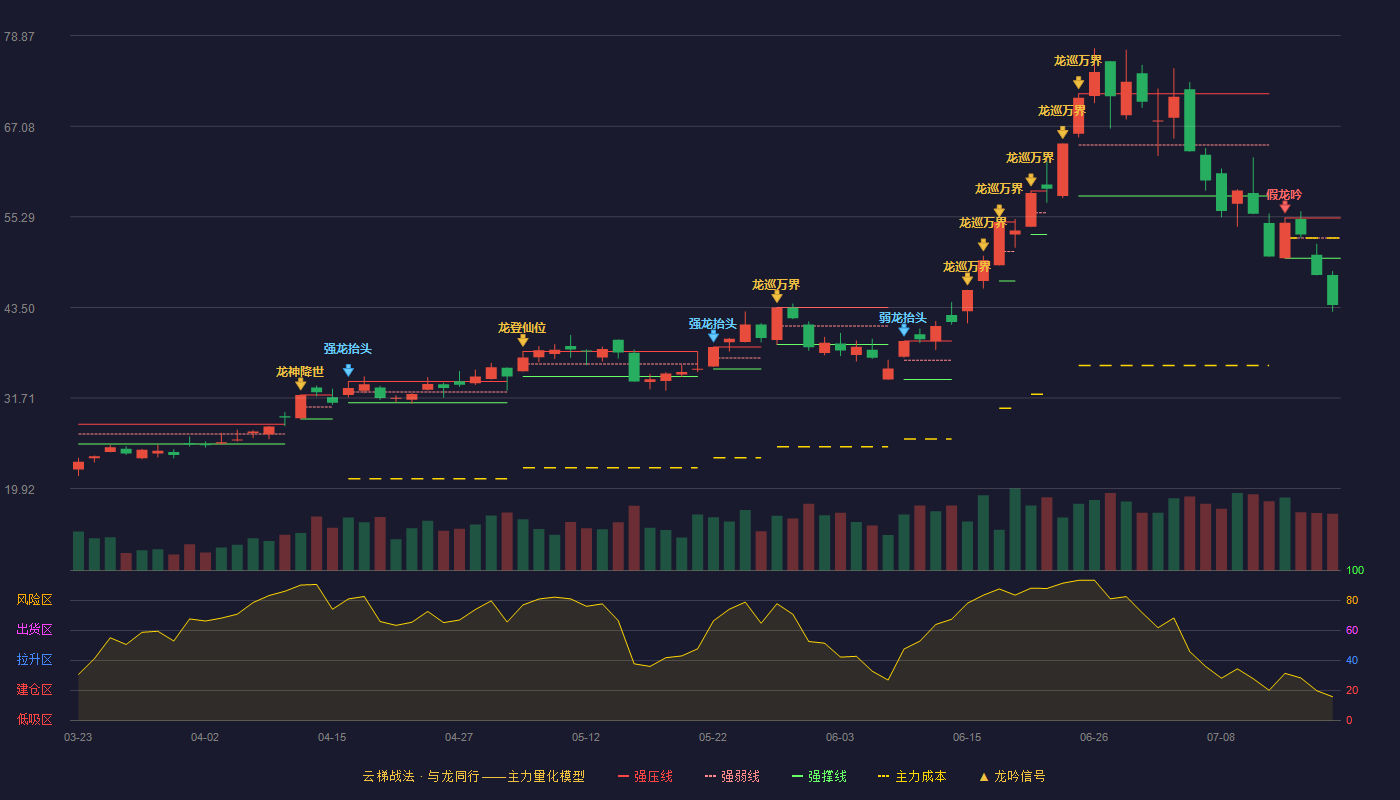
Task: Select the earliest 龙巡万界 label, before 06-03
Action: [x=776, y=285]
